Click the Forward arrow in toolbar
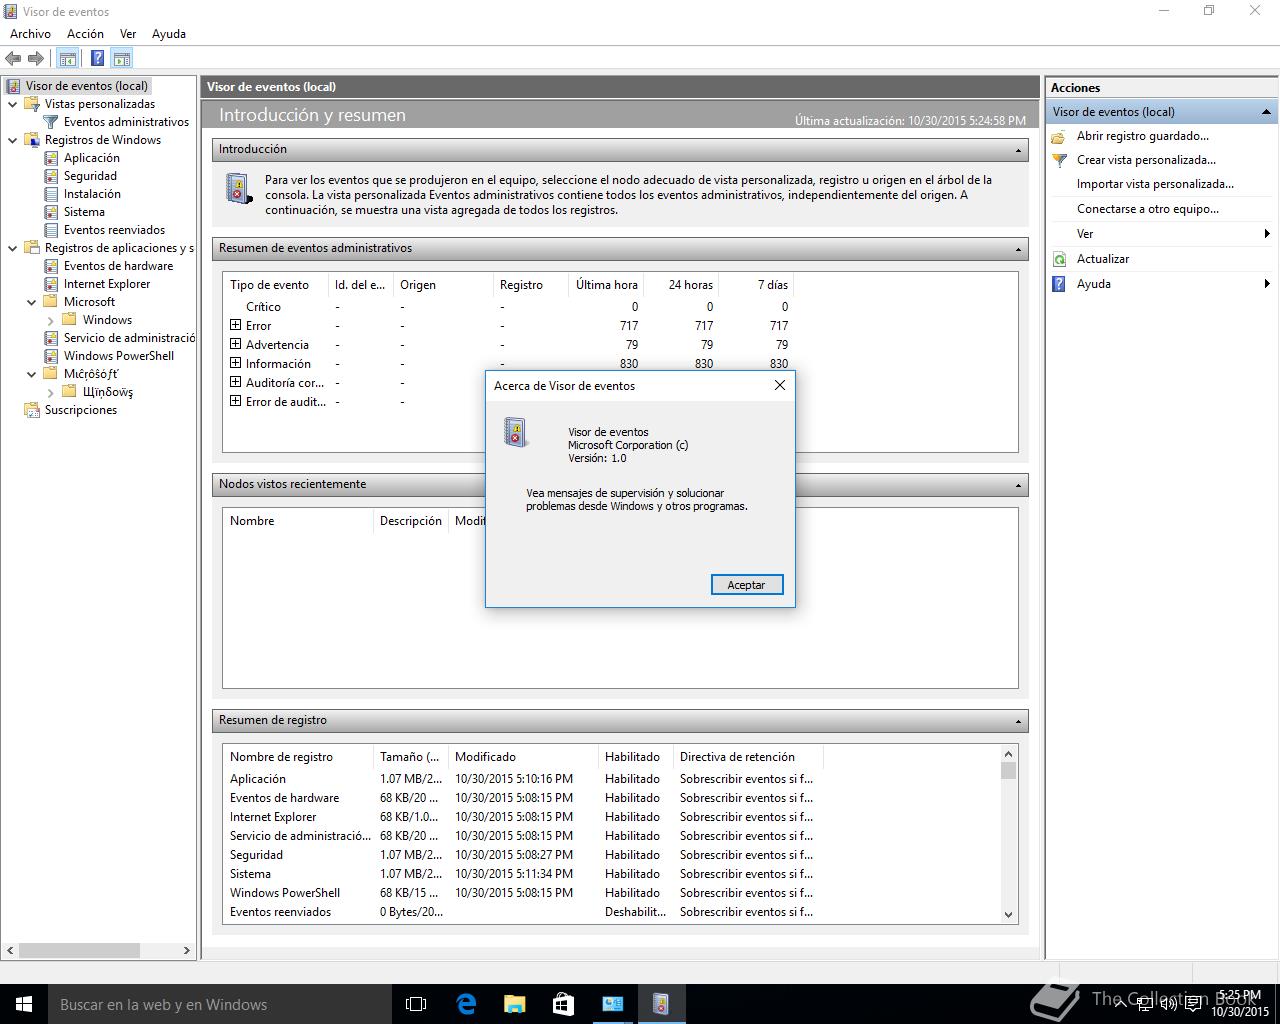Image resolution: width=1280 pixels, height=1024 pixels. (36, 59)
